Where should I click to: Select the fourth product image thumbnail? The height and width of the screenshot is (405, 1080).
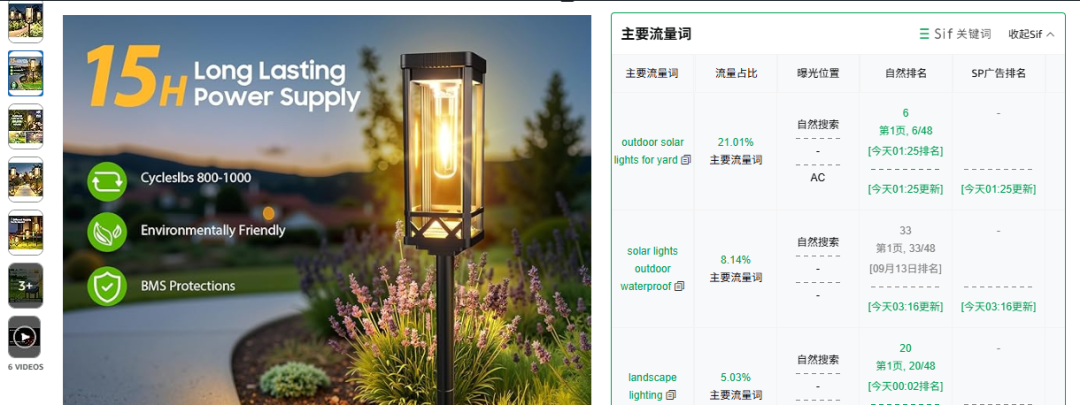(x=25, y=179)
